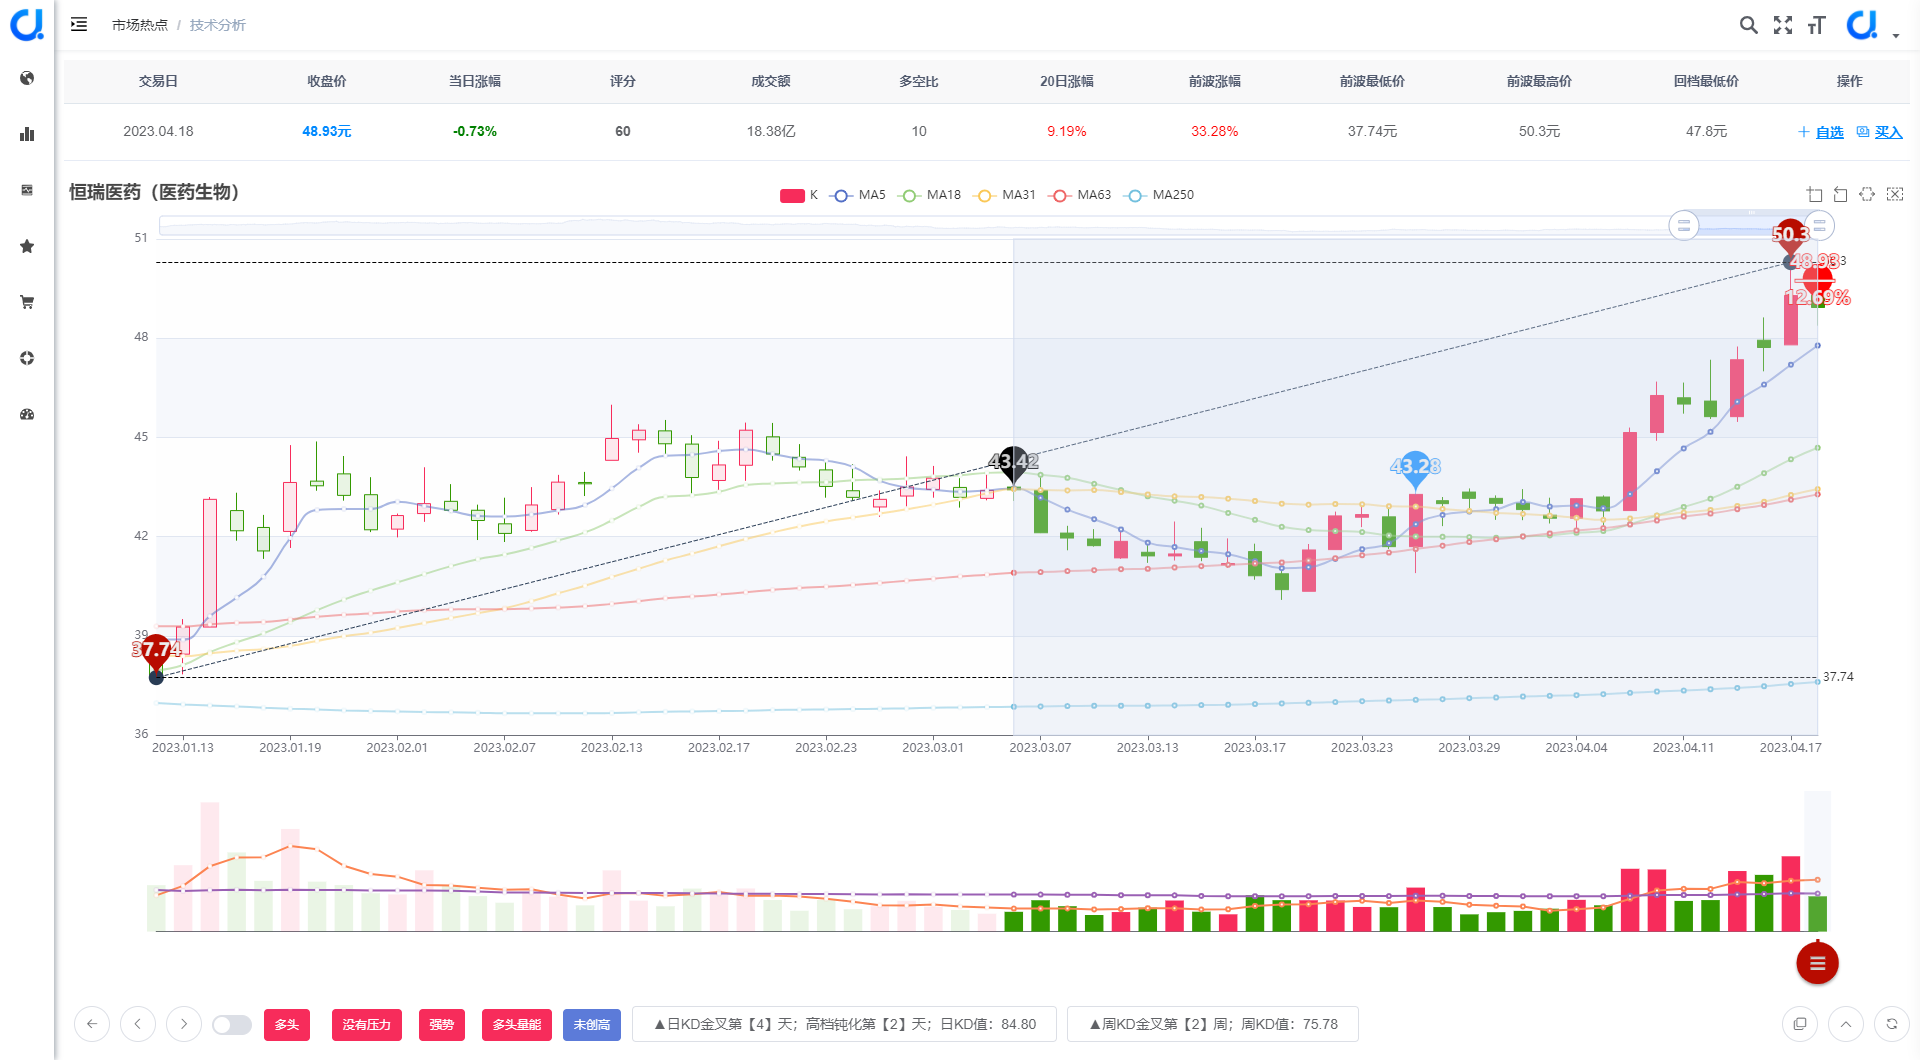1920x1060 pixels.
Task: Clear the chart brush selection
Action: pyautogui.click(x=1895, y=194)
